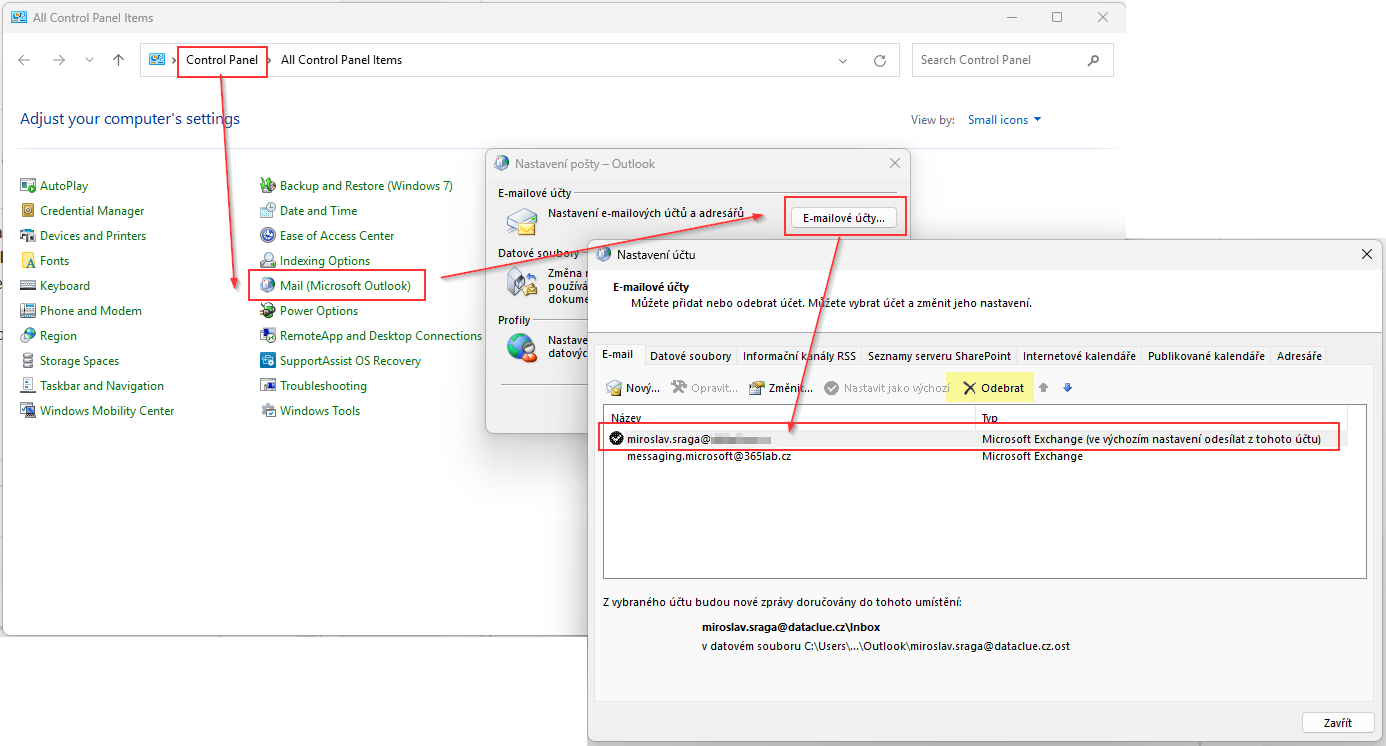Click Control Panel breadcrumb in address bar
Viewport: 1386px width, 746px height.
(222, 60)
